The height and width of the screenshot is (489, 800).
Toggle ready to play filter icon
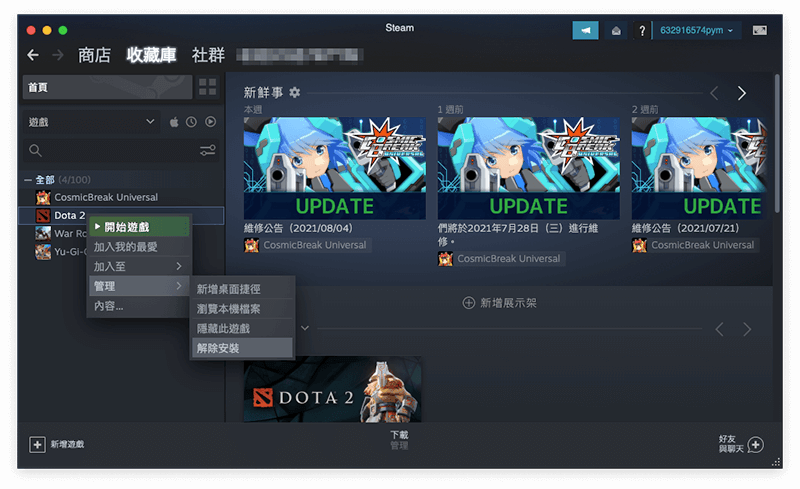pos(210,122)
